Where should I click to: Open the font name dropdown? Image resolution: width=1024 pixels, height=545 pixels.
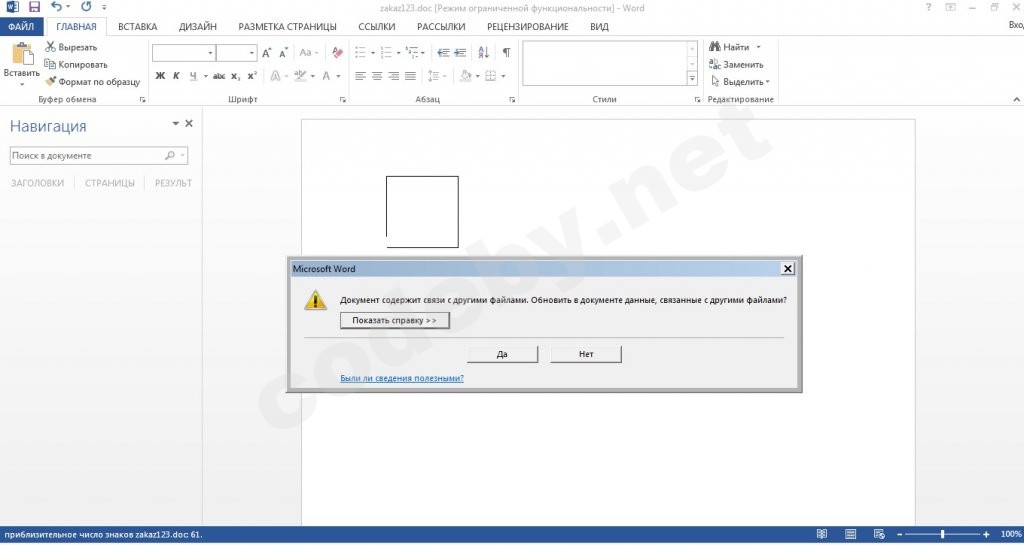210,53
